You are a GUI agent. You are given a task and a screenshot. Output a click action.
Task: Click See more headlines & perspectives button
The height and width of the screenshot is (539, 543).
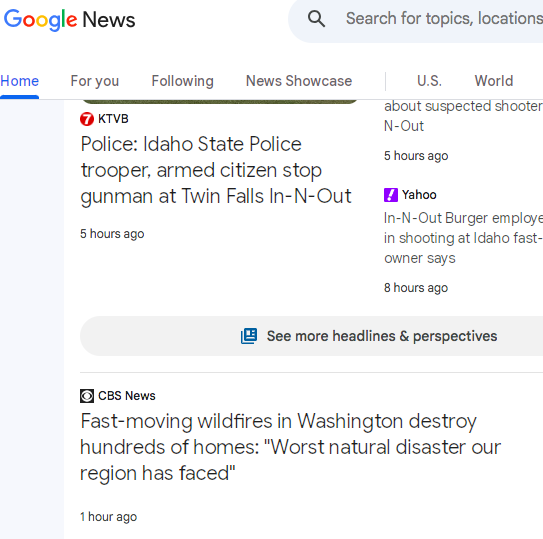point(312,336)
